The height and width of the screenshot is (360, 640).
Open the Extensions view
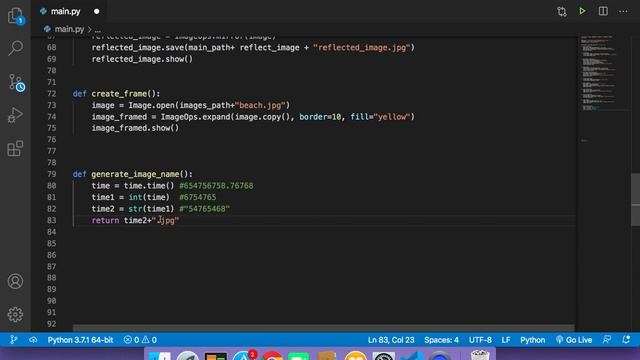pyautogui.click(x=16, y=149)
